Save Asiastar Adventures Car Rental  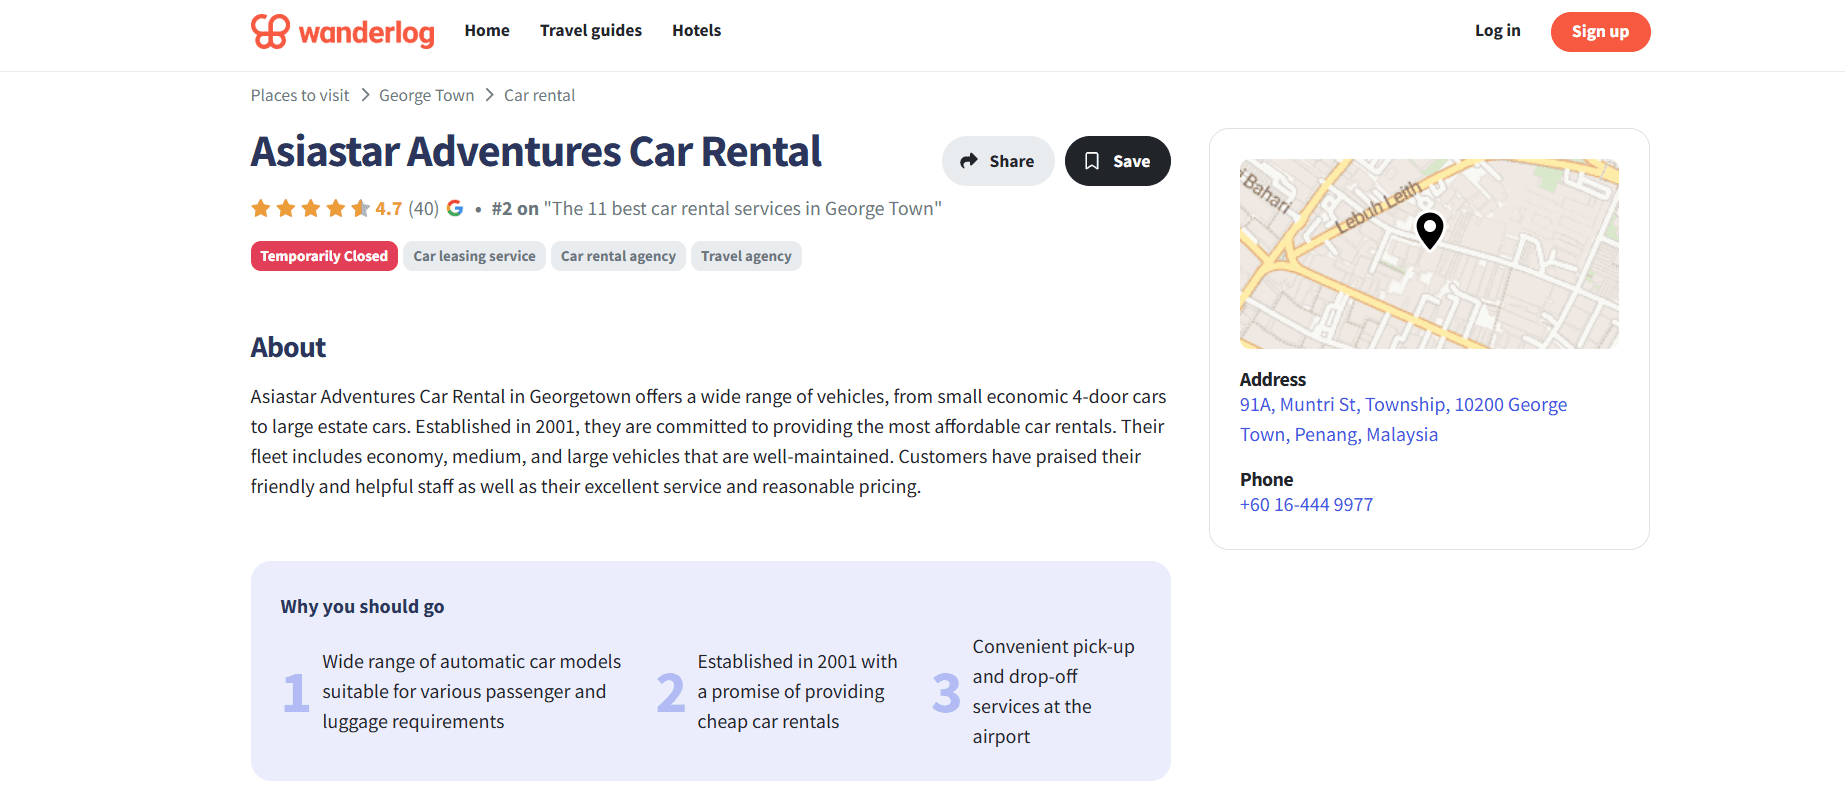tap(1117, 161)
